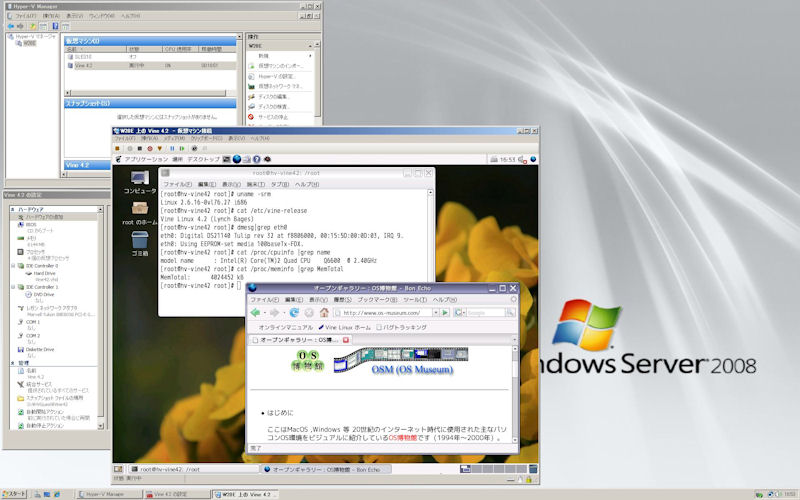Click the help icon in Hyper-V Manager toolbar
The width and height of the screenshot is (800, 500).
tap(55, 26)
